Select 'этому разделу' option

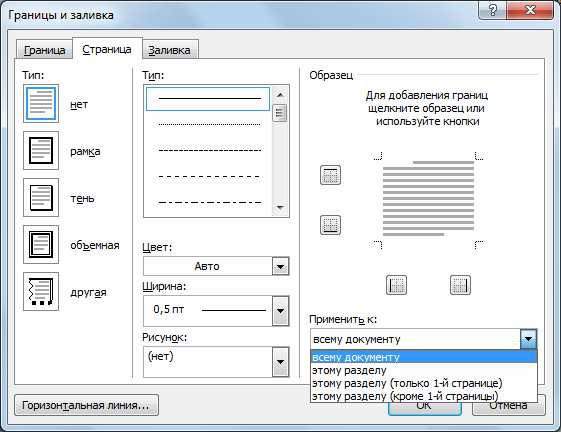coord(424,370)
